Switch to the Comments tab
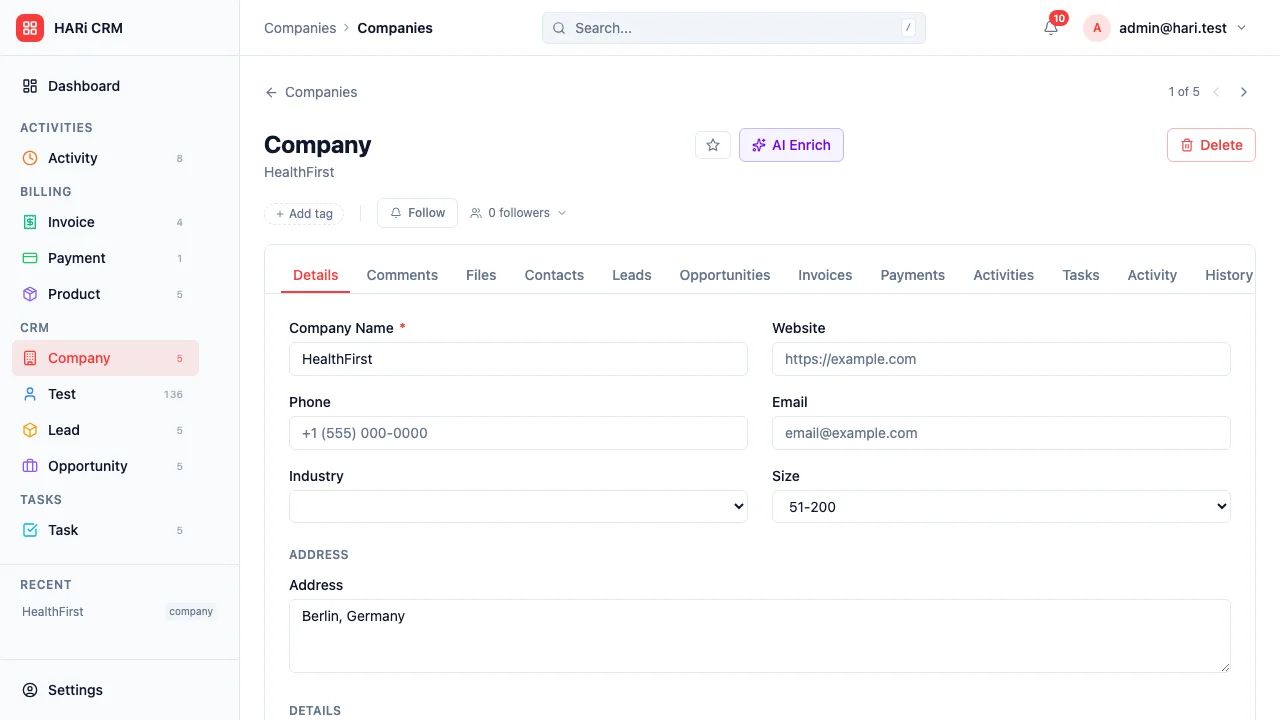Viewport: 1280px width, 720px height. coord(402,275)
